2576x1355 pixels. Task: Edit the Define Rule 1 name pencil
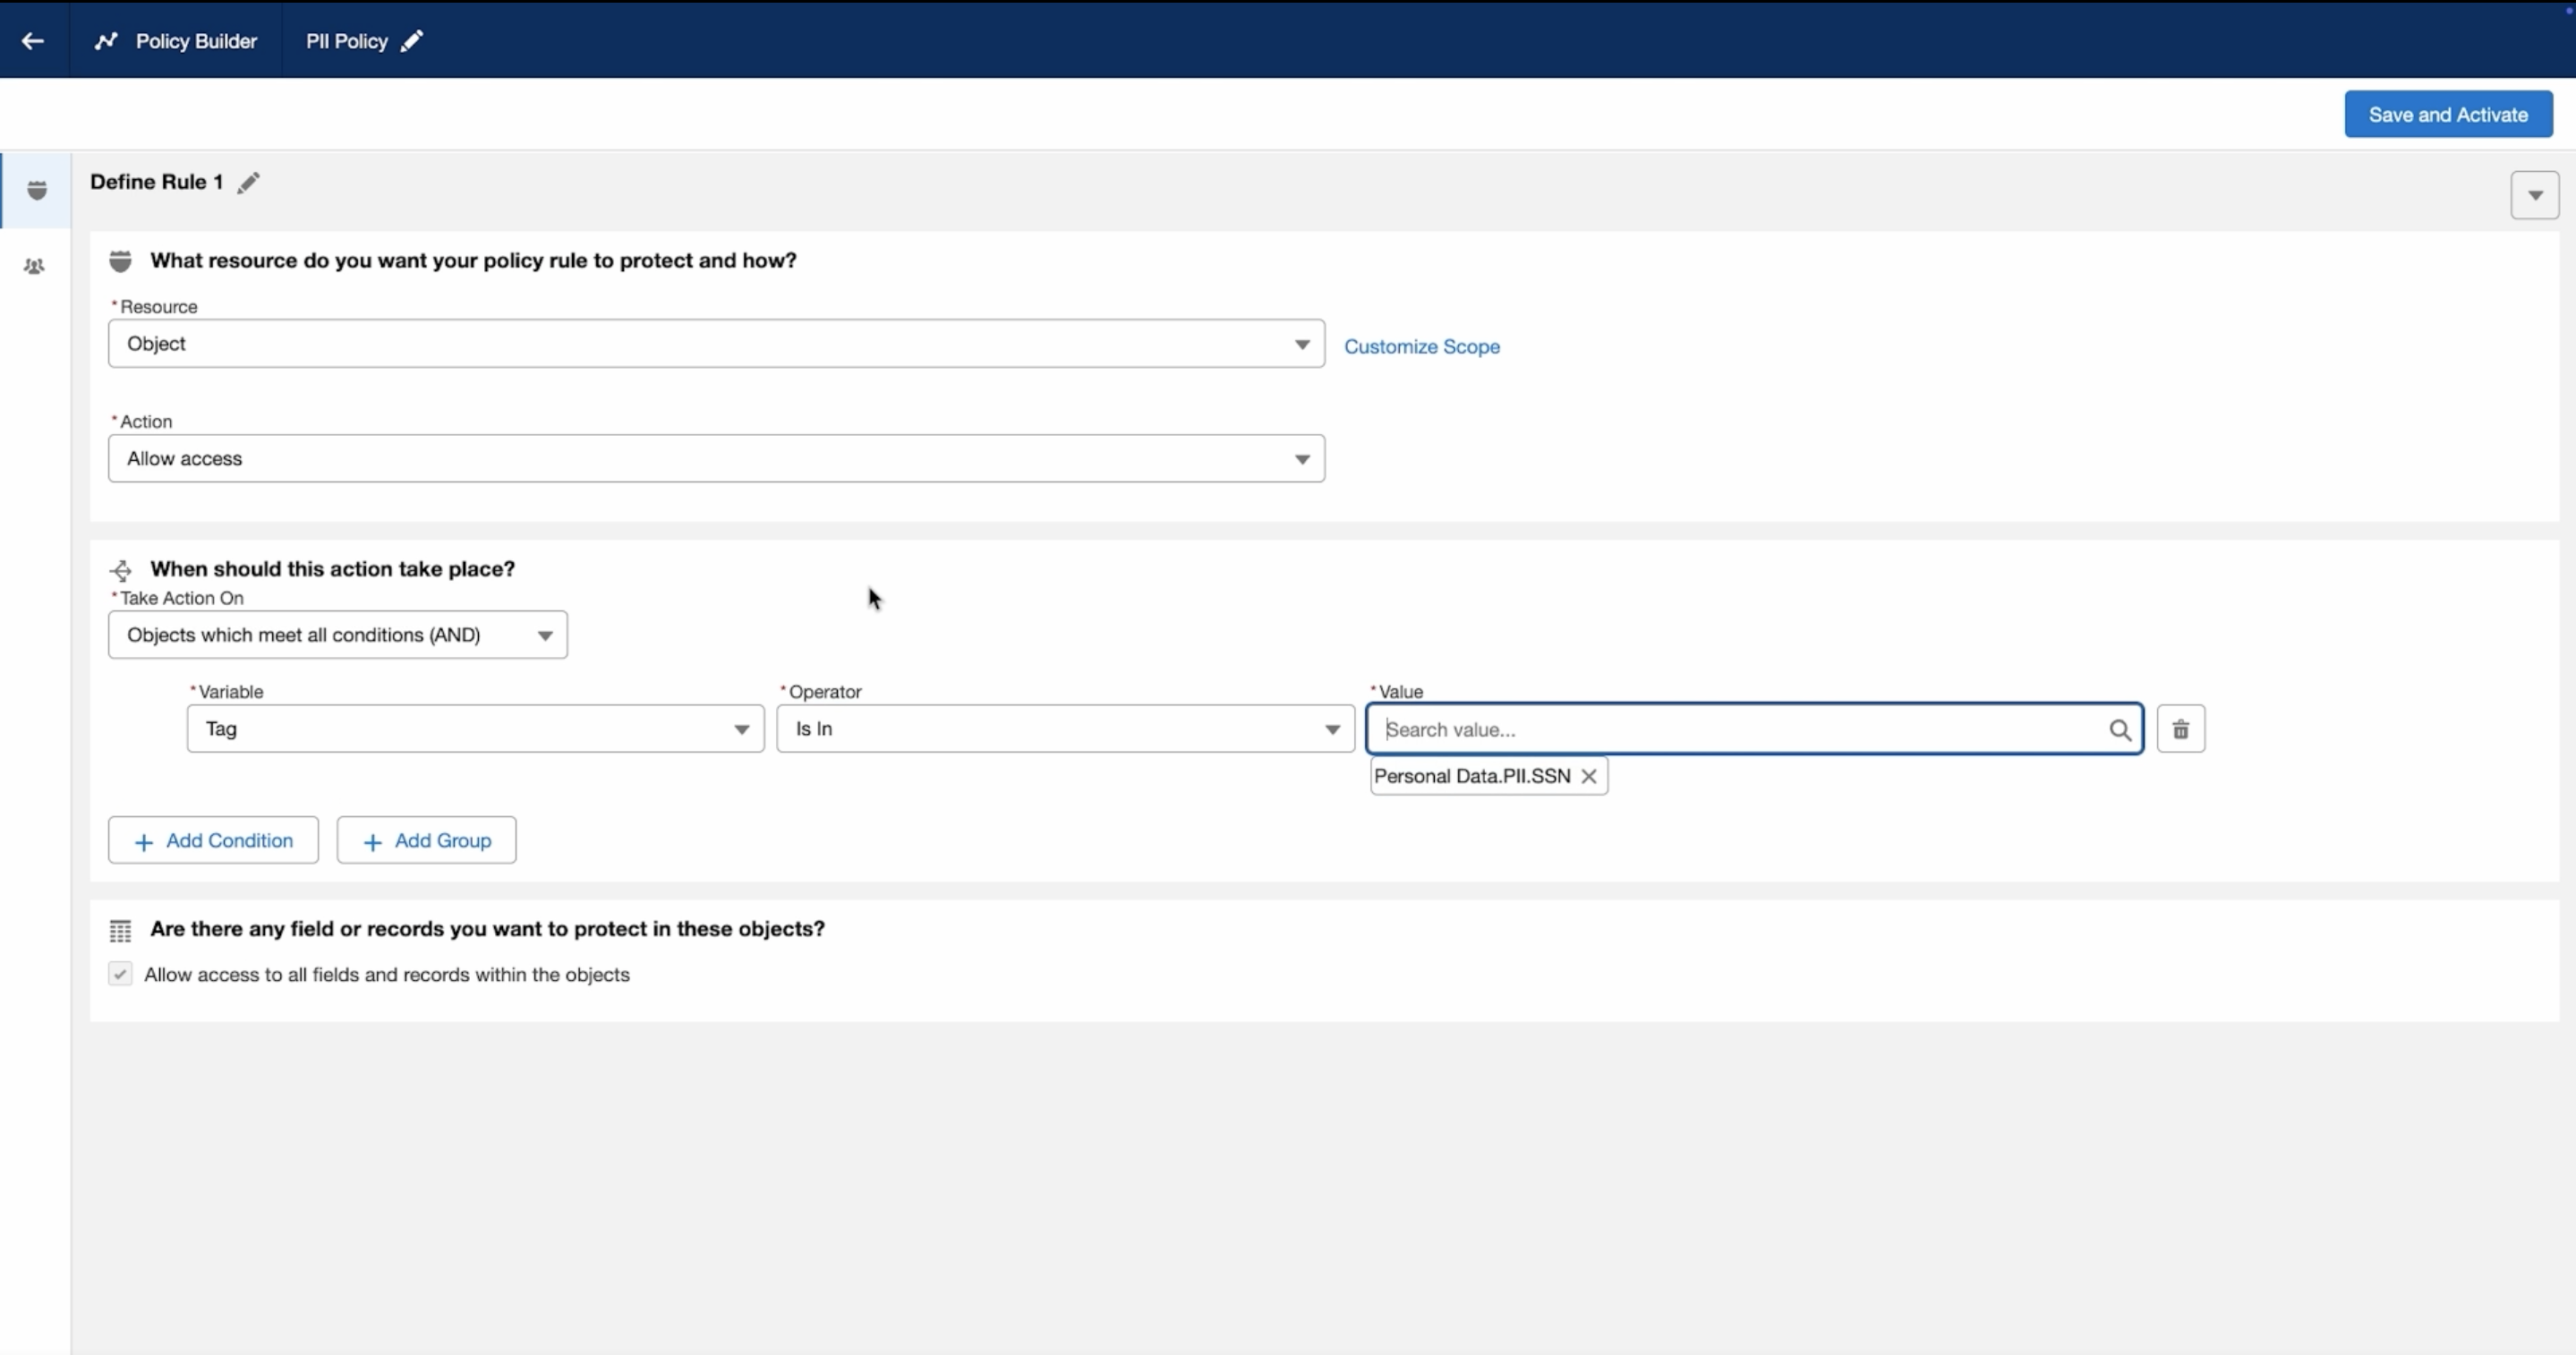(248, 183)
